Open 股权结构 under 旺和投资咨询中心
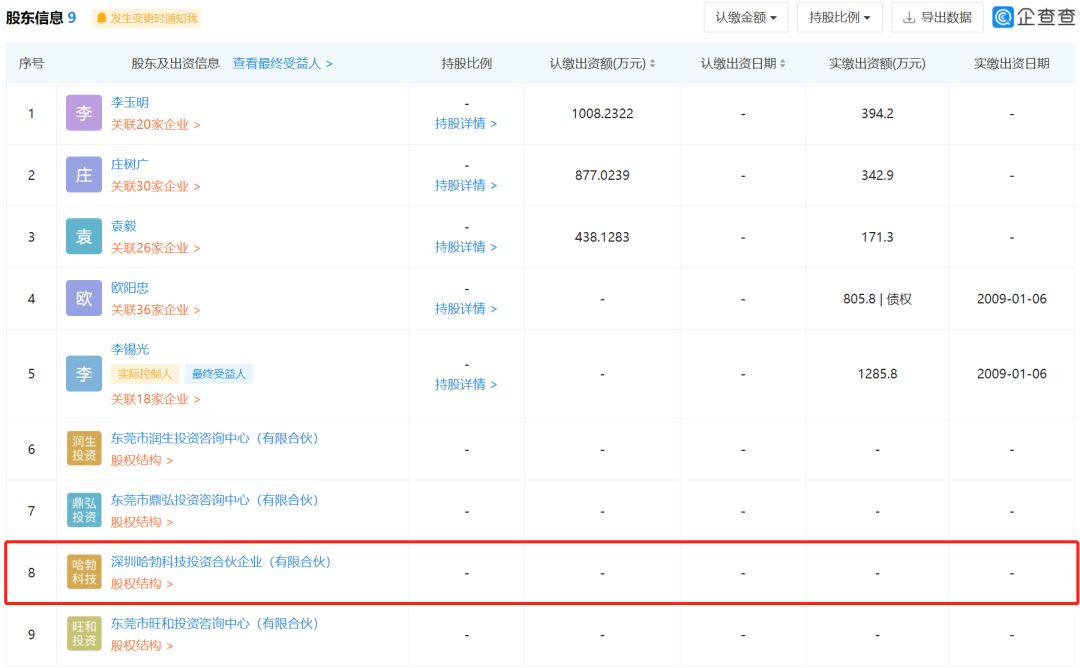Image resolution: width=1080 pixels, height=668 pixels. pos(142,645)
